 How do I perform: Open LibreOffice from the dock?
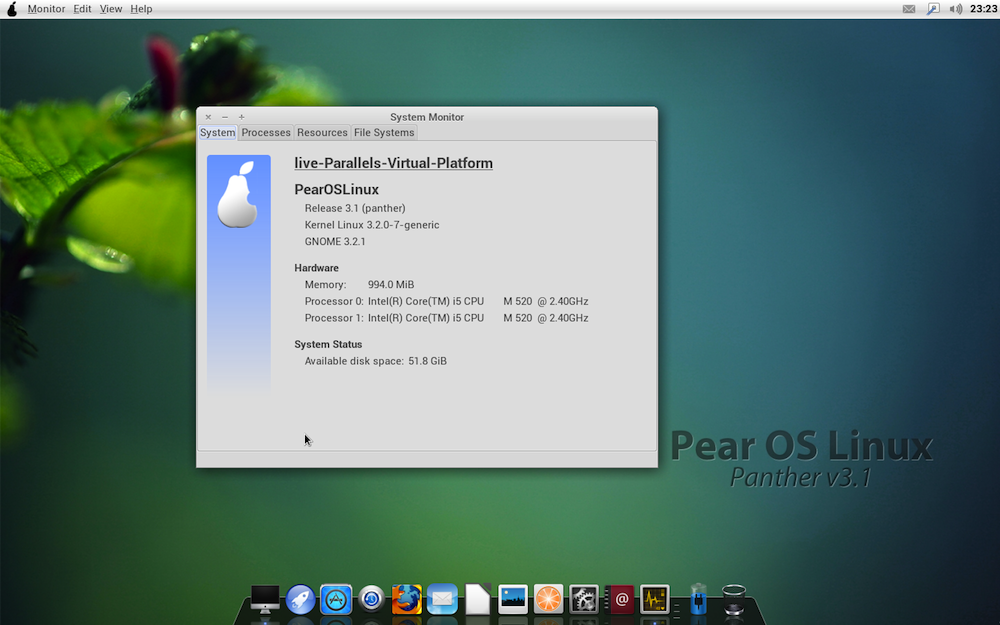click(477, 600)
